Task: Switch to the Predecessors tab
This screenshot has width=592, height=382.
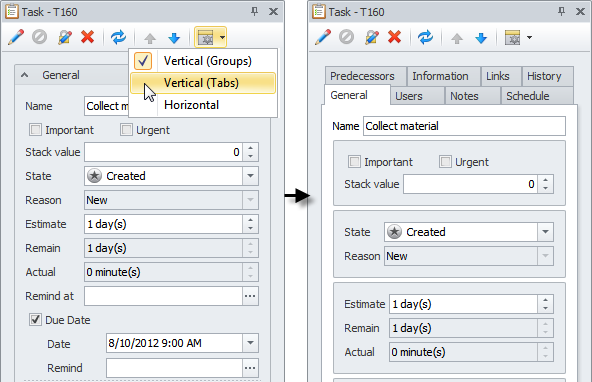Action: [x=362, y=76]
